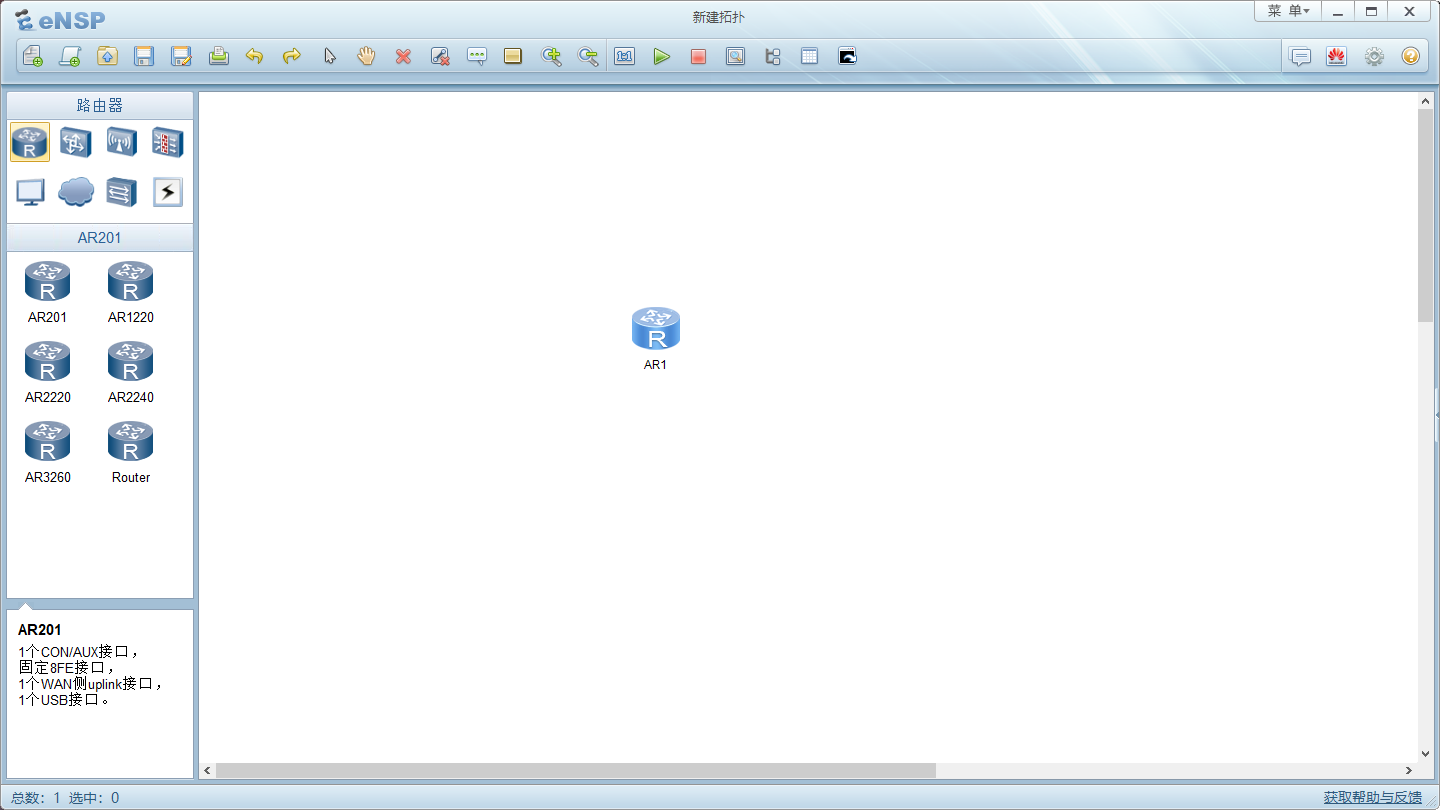
Task: Open an existing topology file
Action: coord(107,57)
